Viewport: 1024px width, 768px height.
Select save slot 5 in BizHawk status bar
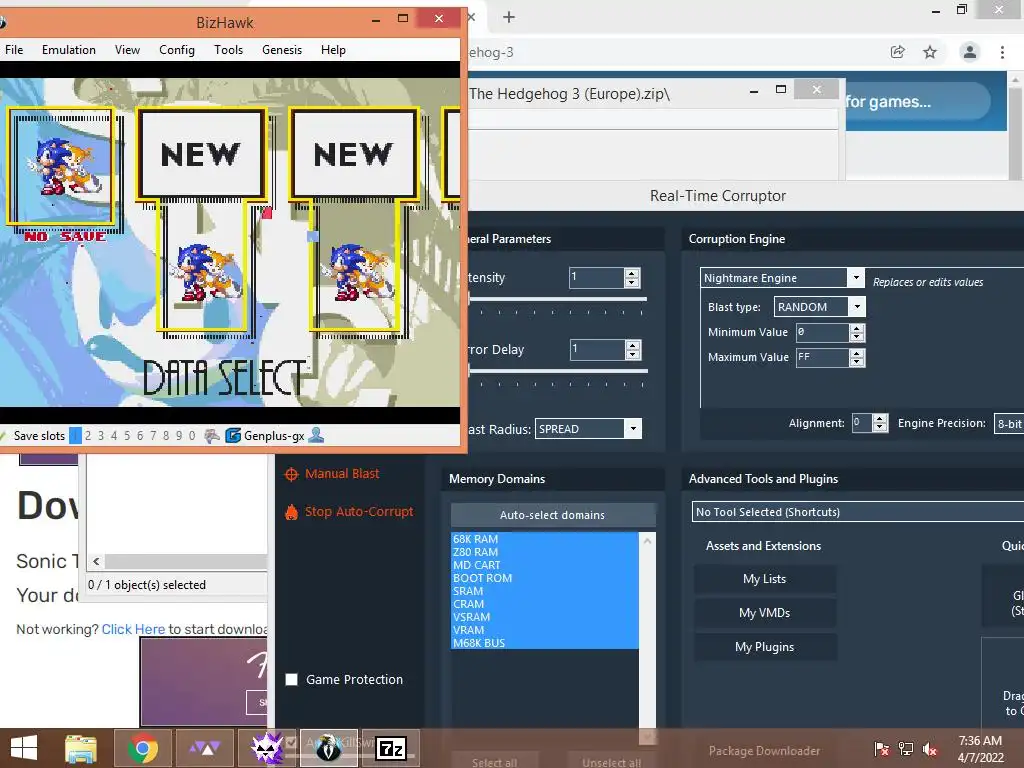coord(127,436)
